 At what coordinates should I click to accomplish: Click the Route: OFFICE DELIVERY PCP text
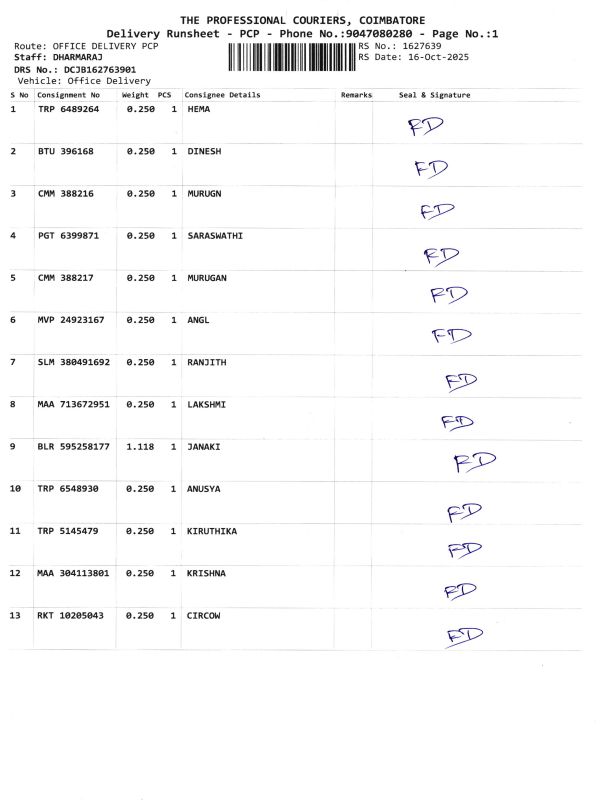coord(85,47)
